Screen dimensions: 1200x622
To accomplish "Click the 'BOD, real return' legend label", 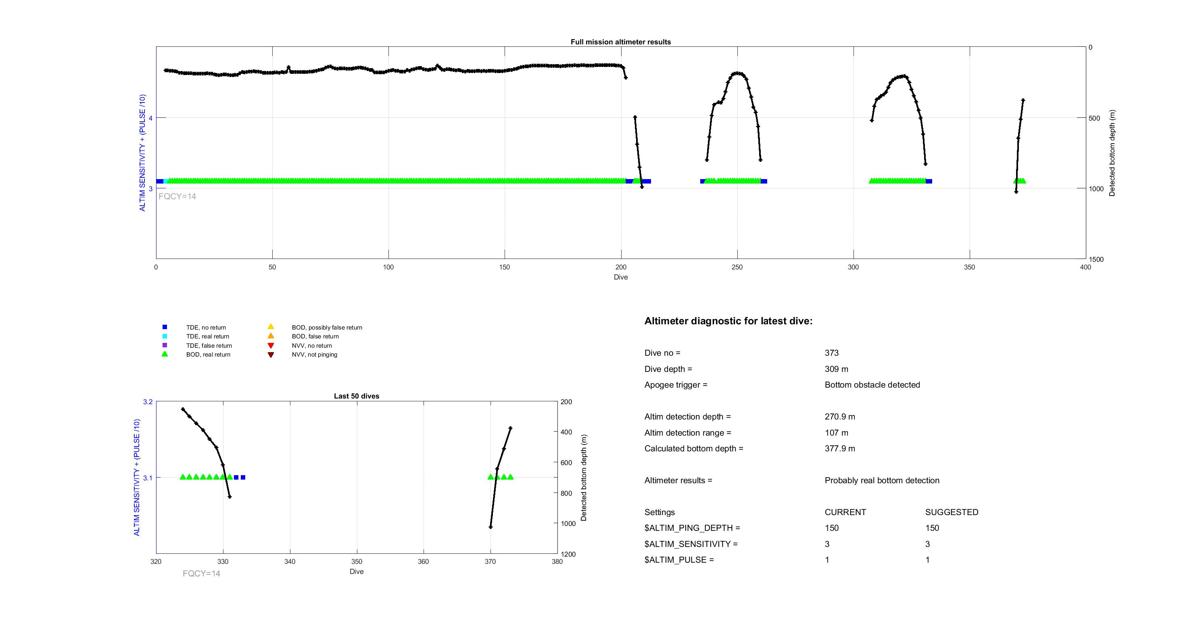I will pyautogui.click(x=208, y=354).
